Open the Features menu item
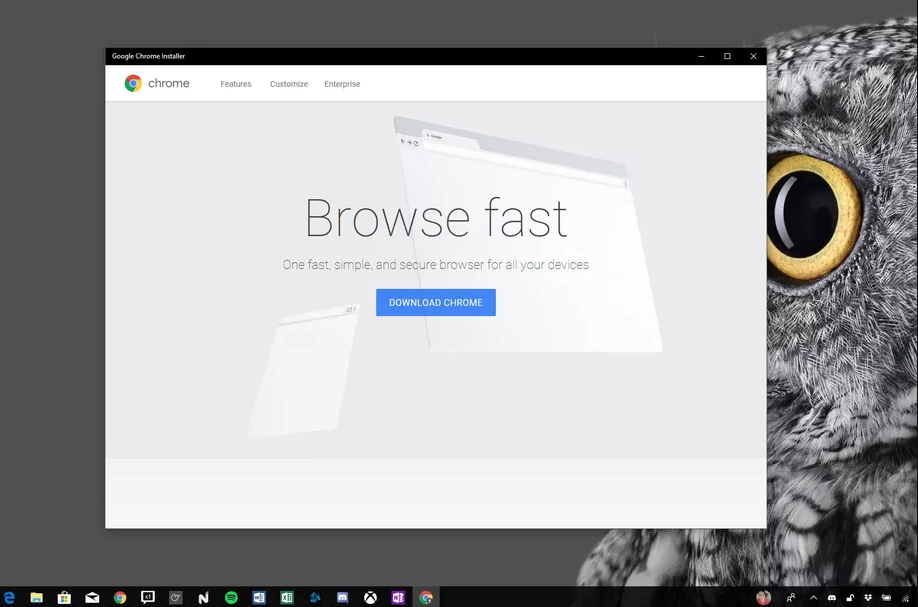918x607 pixels. pos(236,84)
